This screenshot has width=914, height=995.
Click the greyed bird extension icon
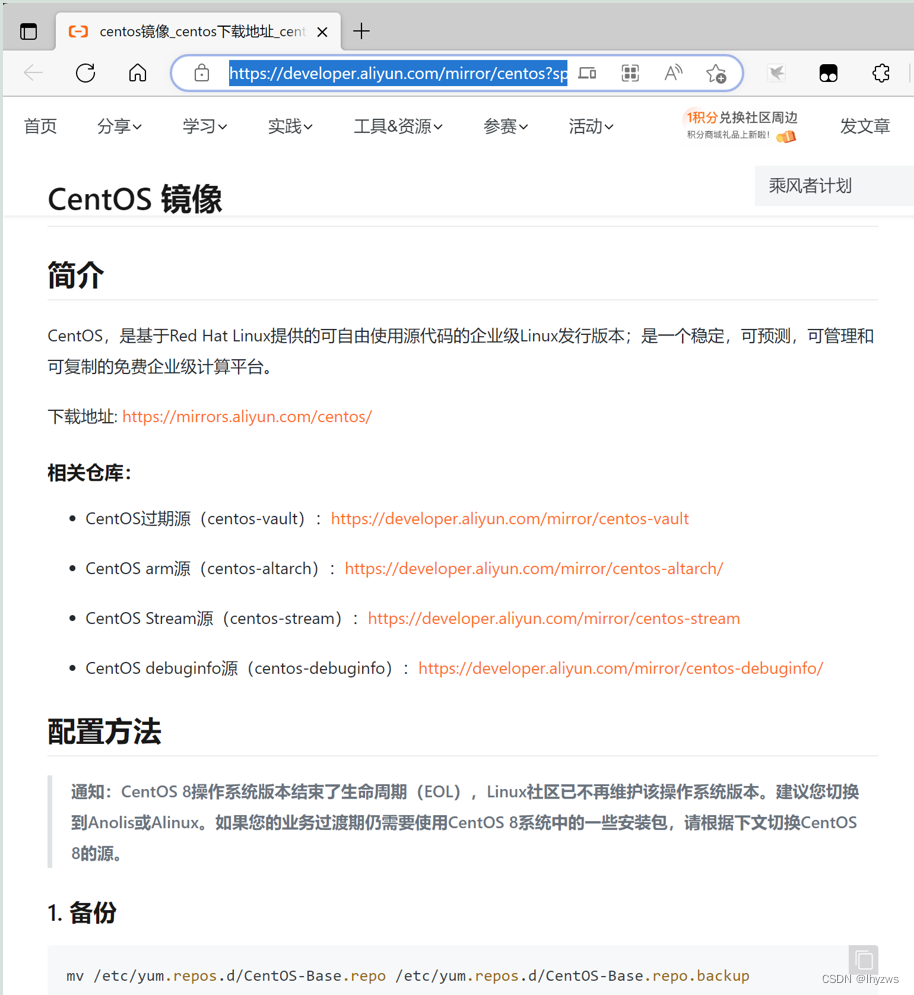(776, 74)
